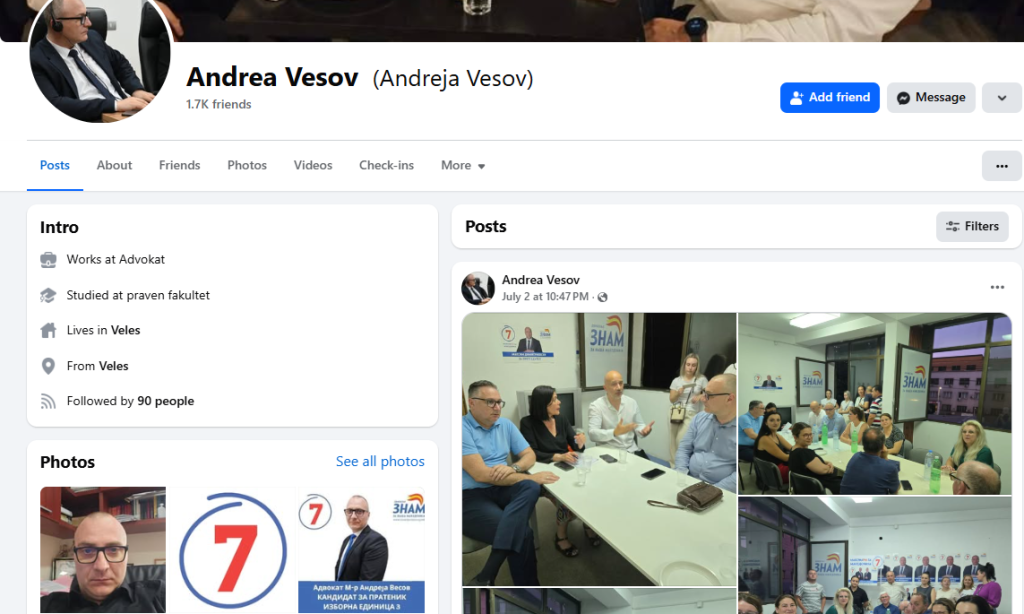Open the post group photo below the window photo
The height and width of the screenshot is (614, 1024).
click(875, 555)
